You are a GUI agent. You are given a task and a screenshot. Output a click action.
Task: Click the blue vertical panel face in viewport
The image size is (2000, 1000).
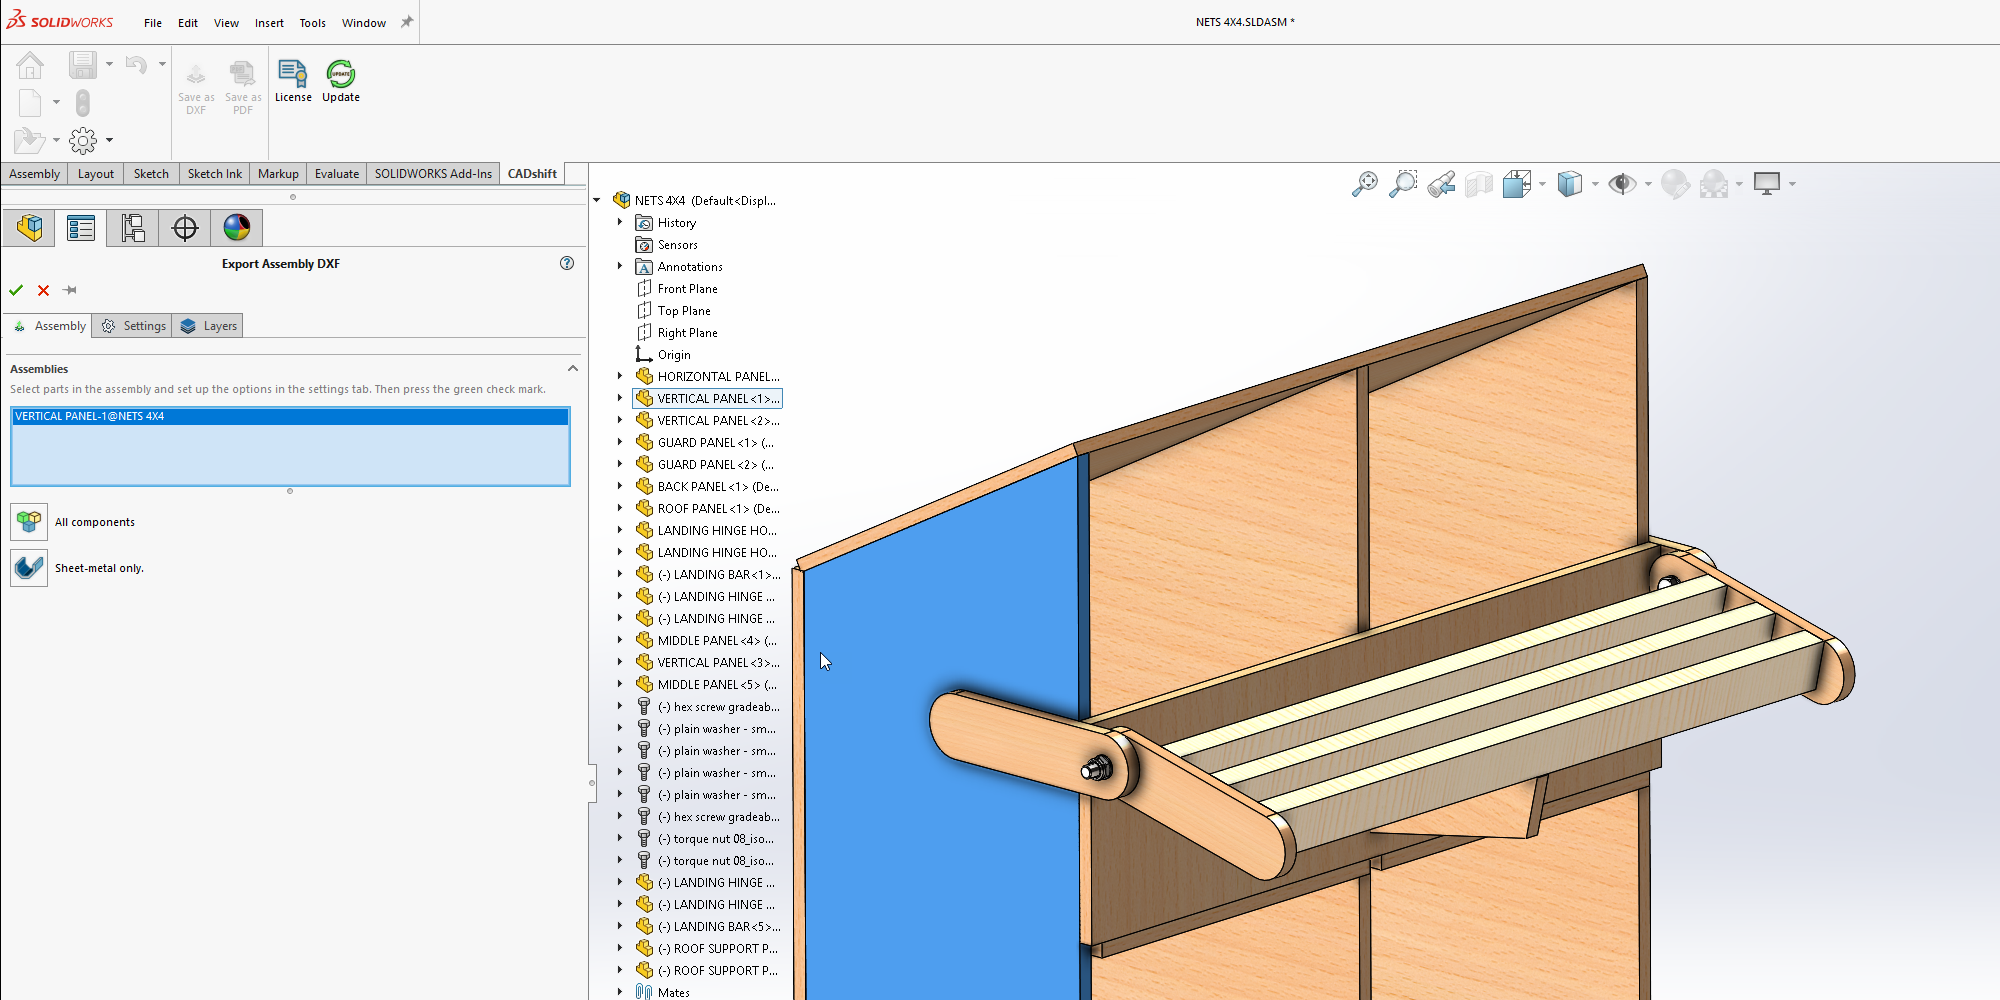[940, 600]
